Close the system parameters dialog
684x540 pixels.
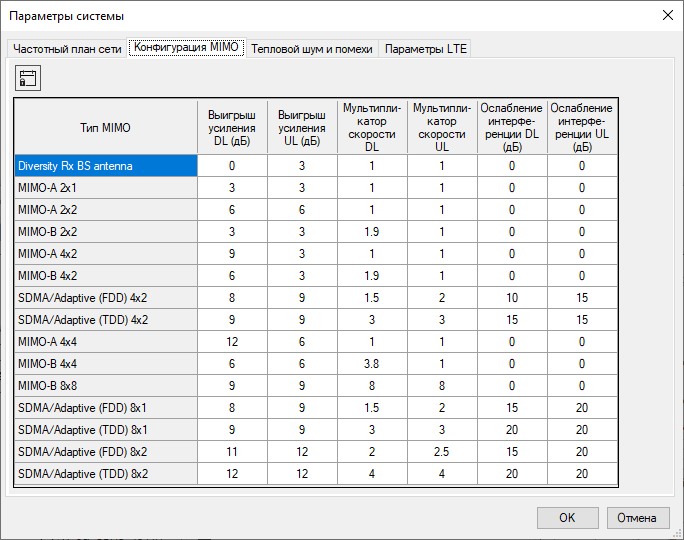coord(667,15)
